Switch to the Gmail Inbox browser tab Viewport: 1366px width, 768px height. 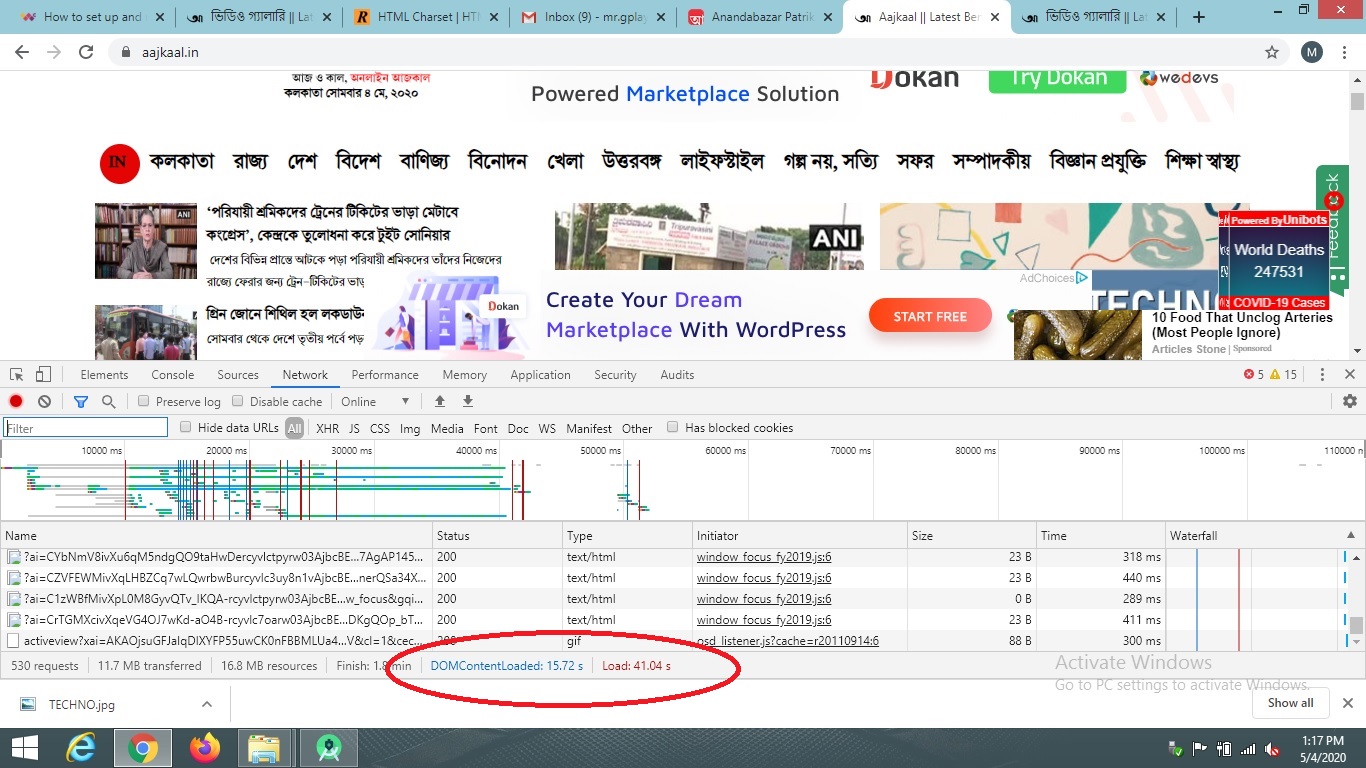(x=592, y=17)
